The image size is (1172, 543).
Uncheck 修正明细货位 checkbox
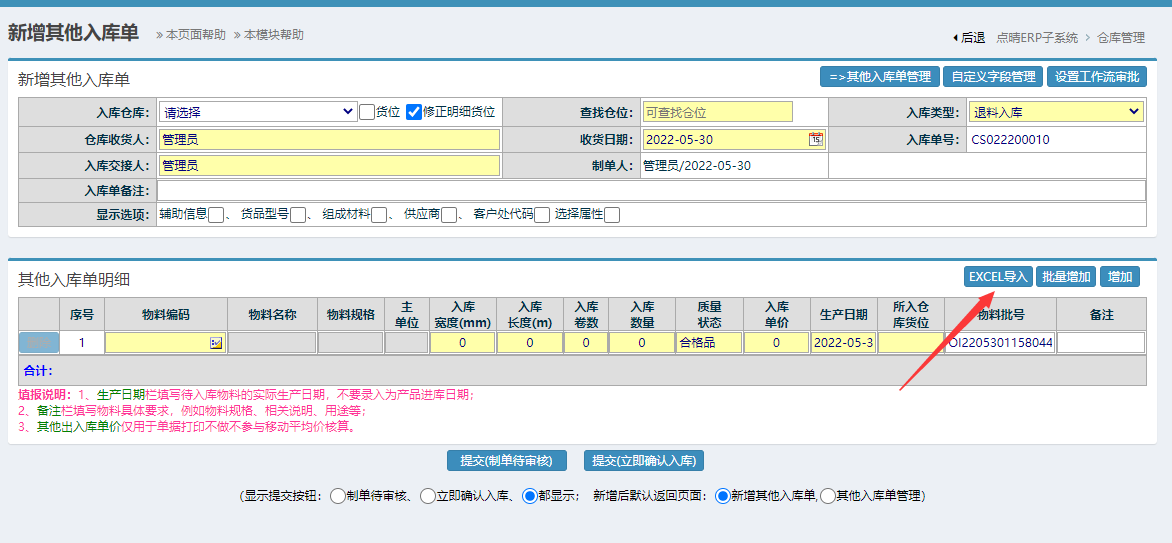(414, 112)
